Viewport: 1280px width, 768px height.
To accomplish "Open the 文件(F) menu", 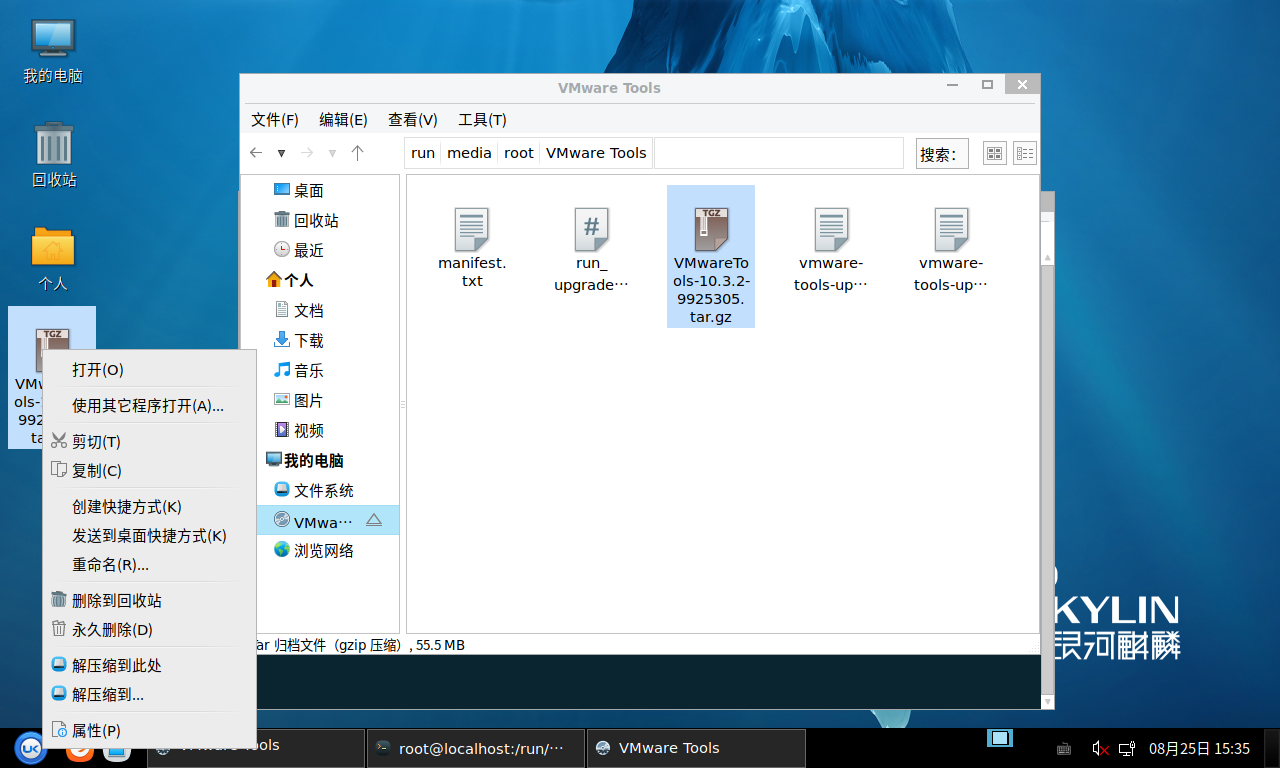I will coord(275,120).
